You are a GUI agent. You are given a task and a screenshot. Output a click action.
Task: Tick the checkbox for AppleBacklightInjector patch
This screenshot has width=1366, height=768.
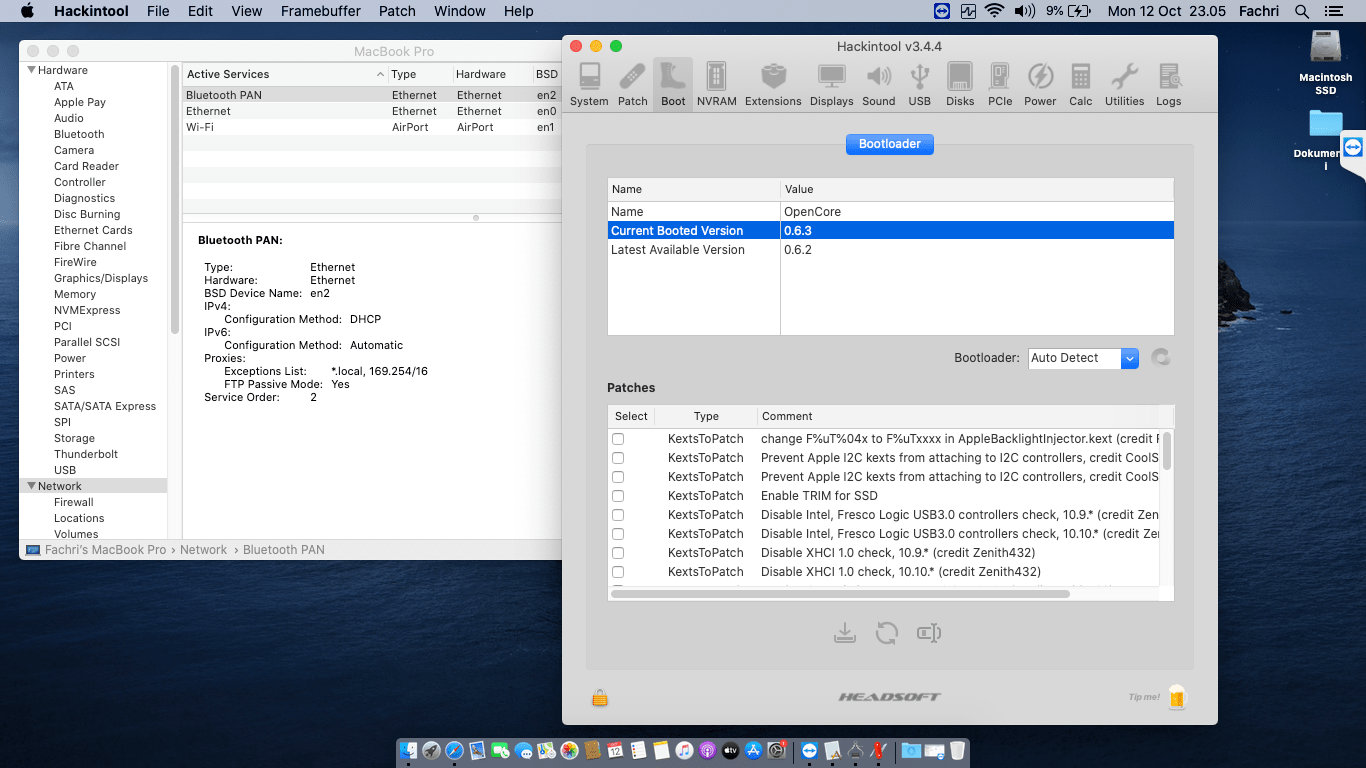(618, 439)
